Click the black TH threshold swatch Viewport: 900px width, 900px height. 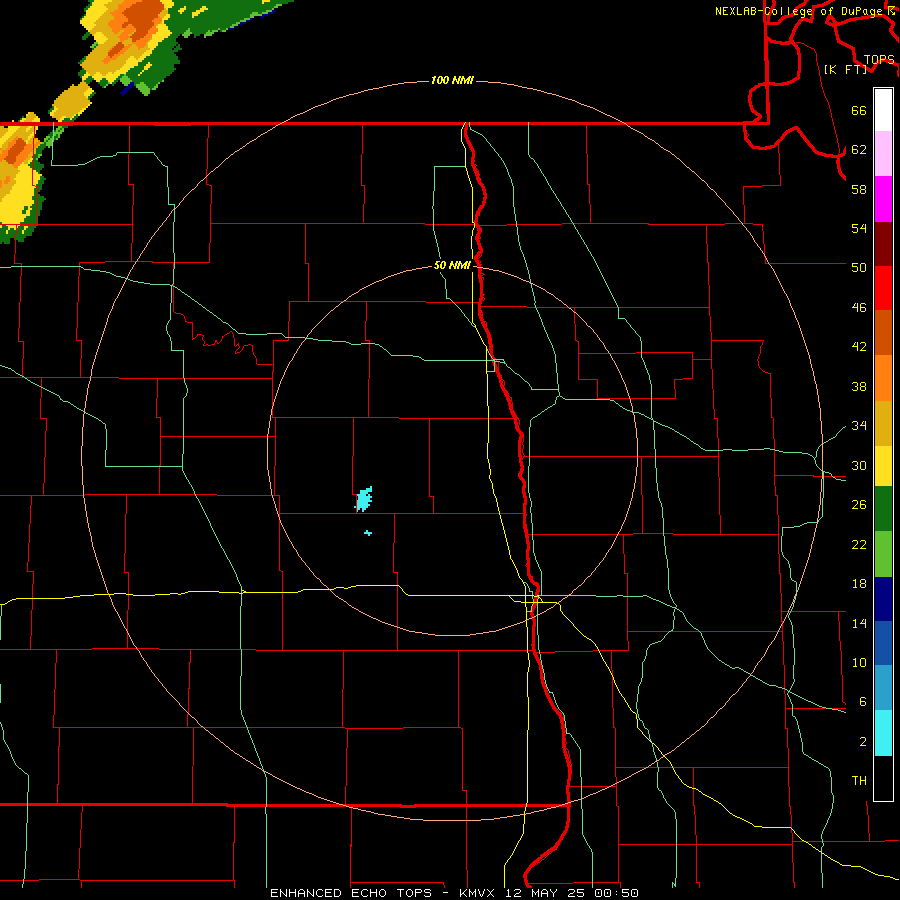click(x=883, y=778)
